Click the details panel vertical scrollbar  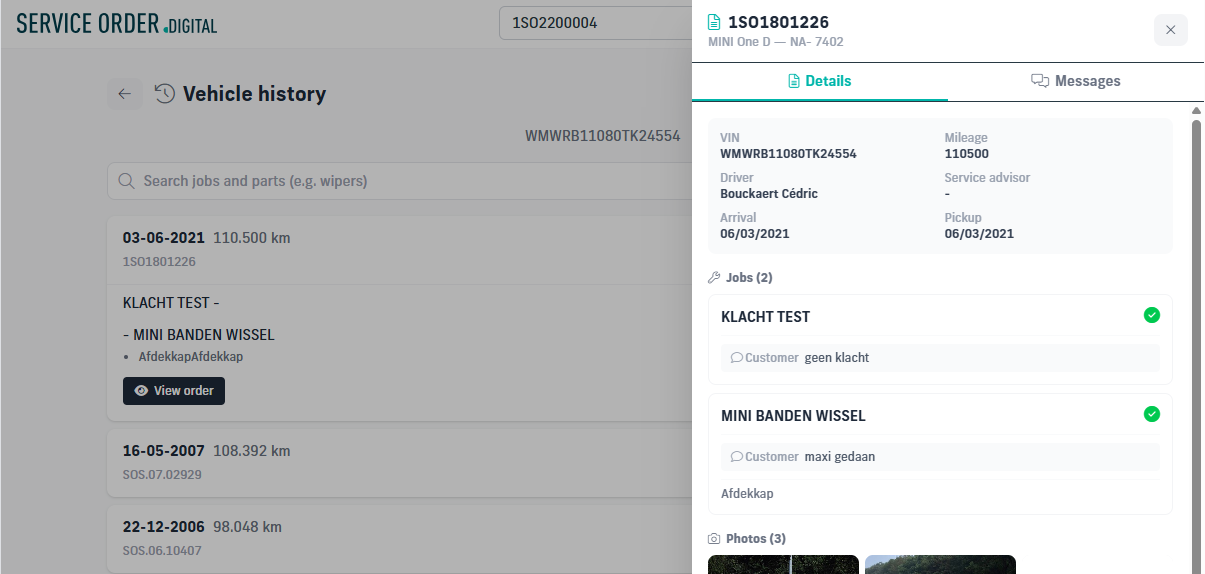tap(1196, 340)
